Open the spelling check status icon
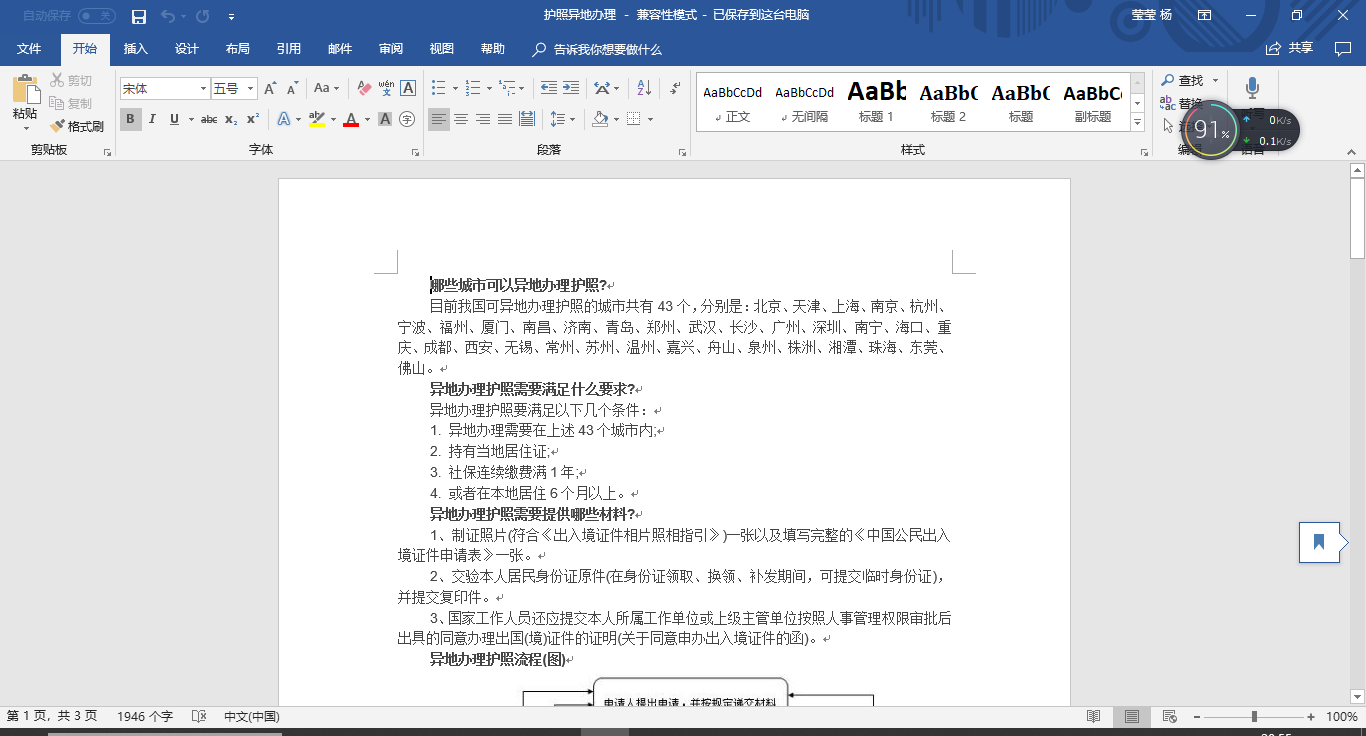Screen dimensions: 1366x736 tap(199, 716)
